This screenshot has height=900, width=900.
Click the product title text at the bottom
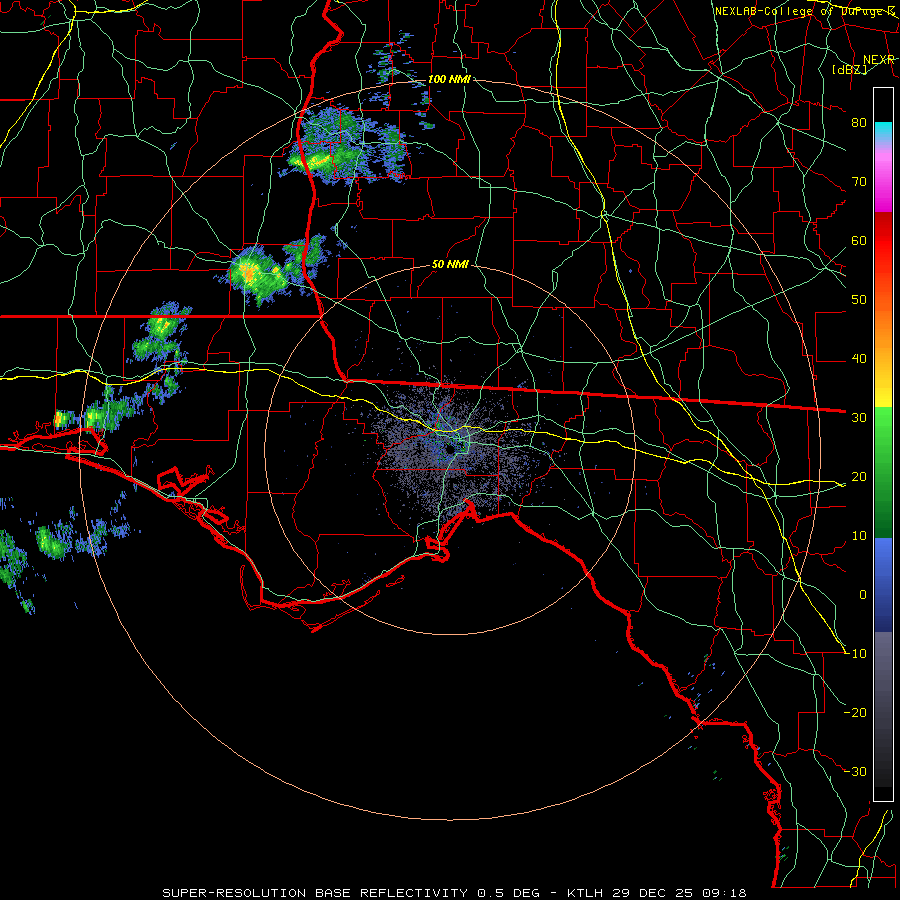tap(454, 893)
